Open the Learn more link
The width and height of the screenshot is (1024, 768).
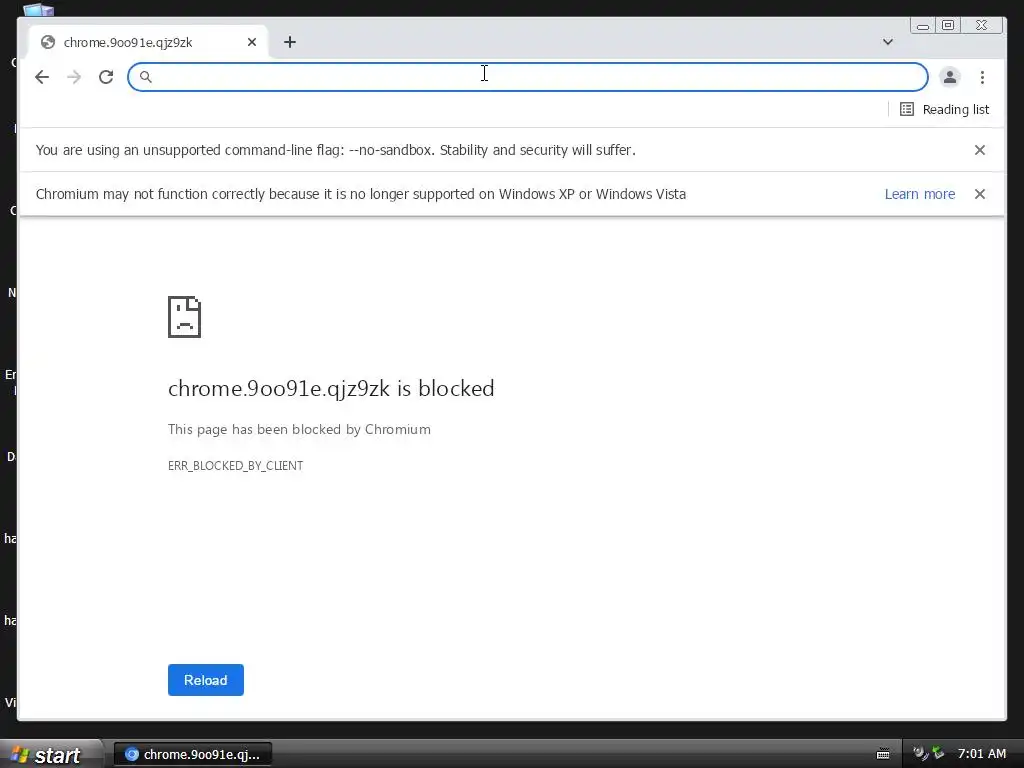(x=920, y=194)
